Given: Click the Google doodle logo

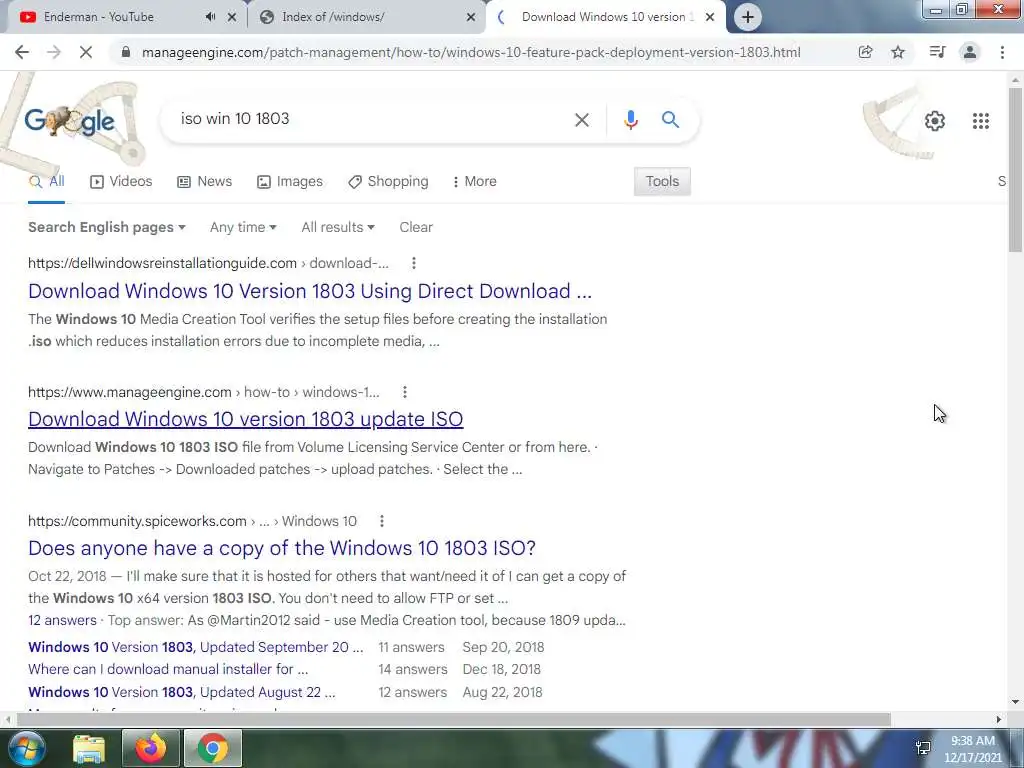Looking at the screenshot, I should pos(70,121).
